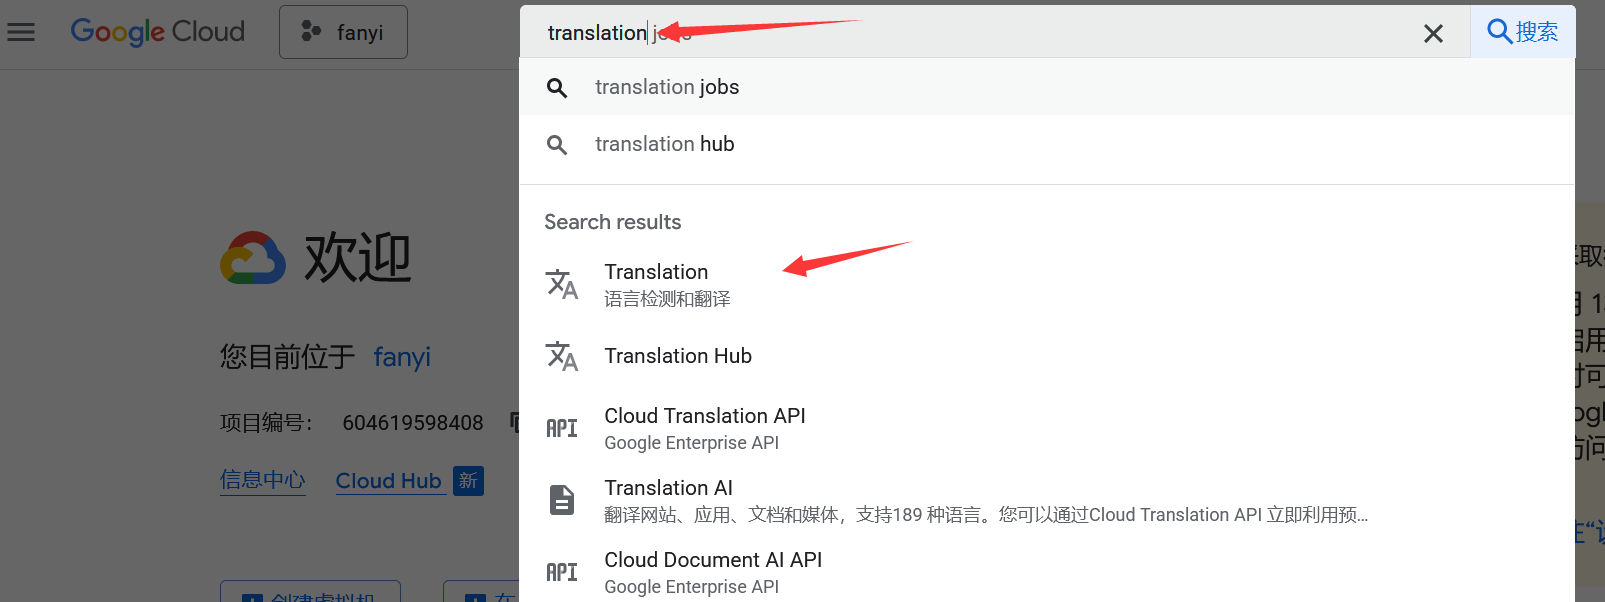
Task: Open the fanyi project link
Action: (x=402, y=357)
